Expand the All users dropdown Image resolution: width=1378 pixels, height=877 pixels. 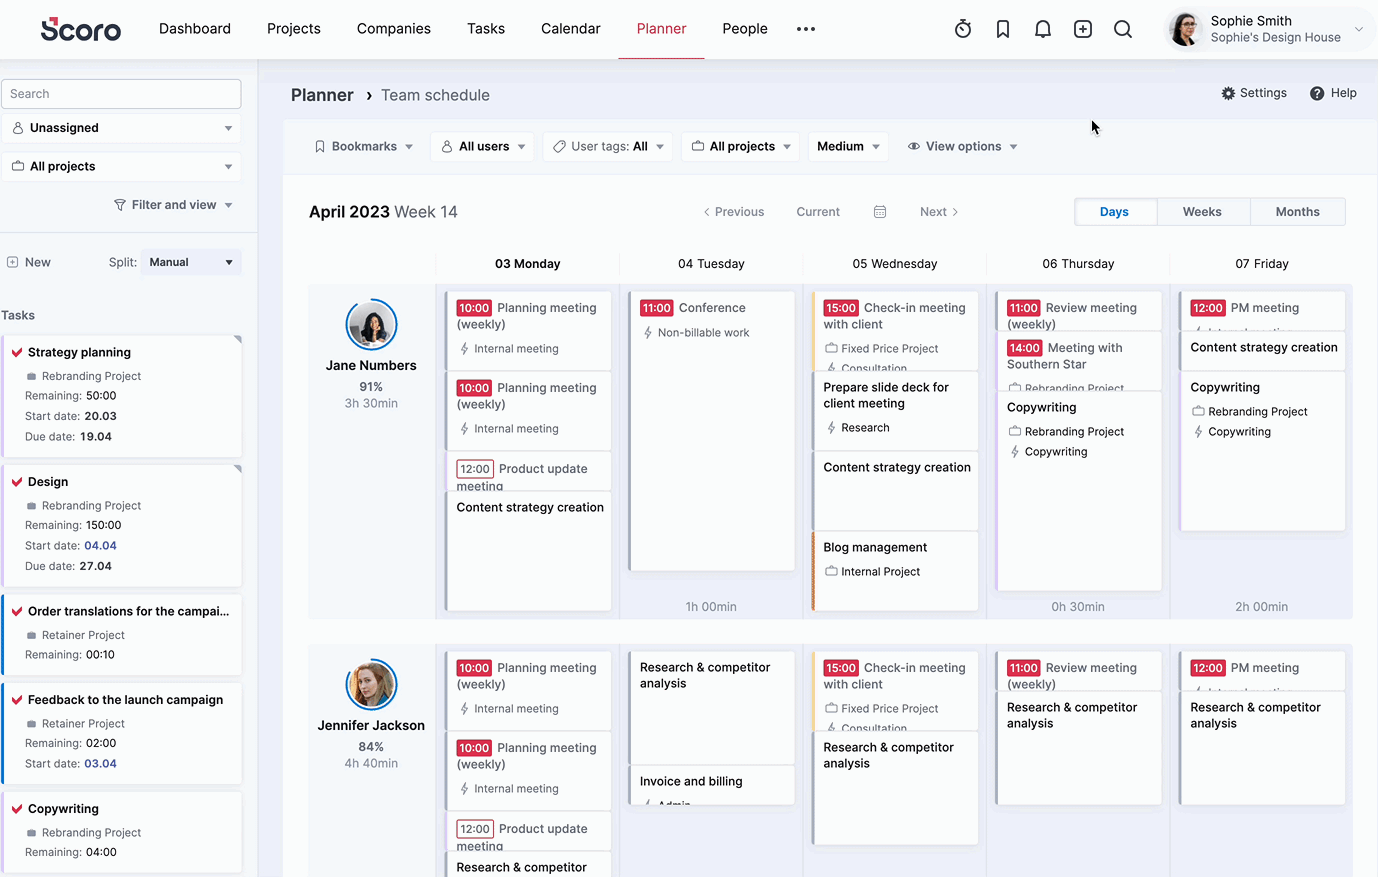click(x=483, y=146)
